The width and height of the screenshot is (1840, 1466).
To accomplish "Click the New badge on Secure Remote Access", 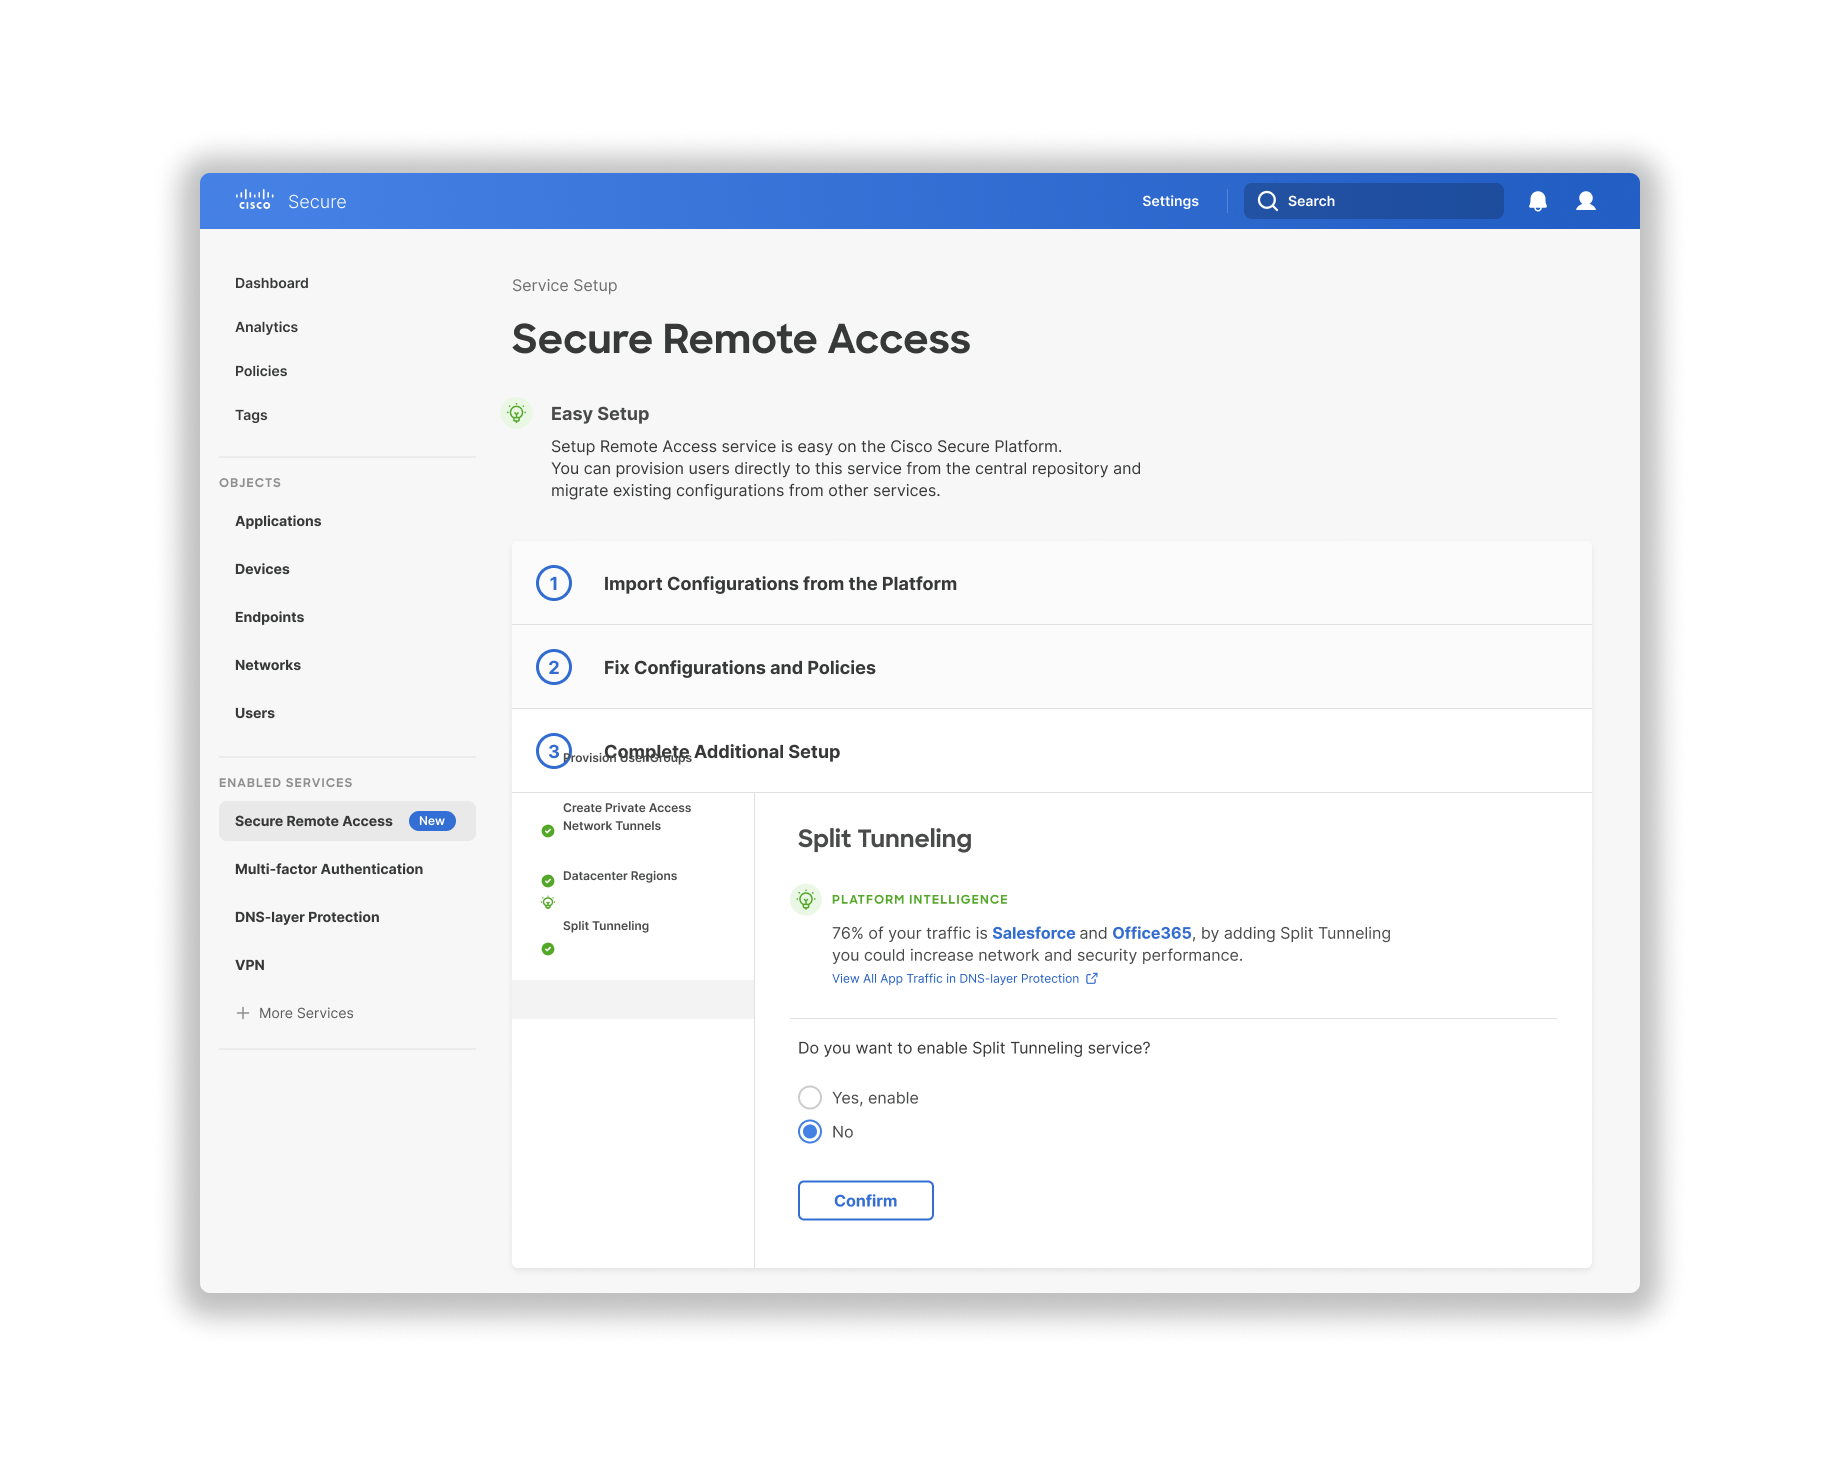I will tap(432, 821).
